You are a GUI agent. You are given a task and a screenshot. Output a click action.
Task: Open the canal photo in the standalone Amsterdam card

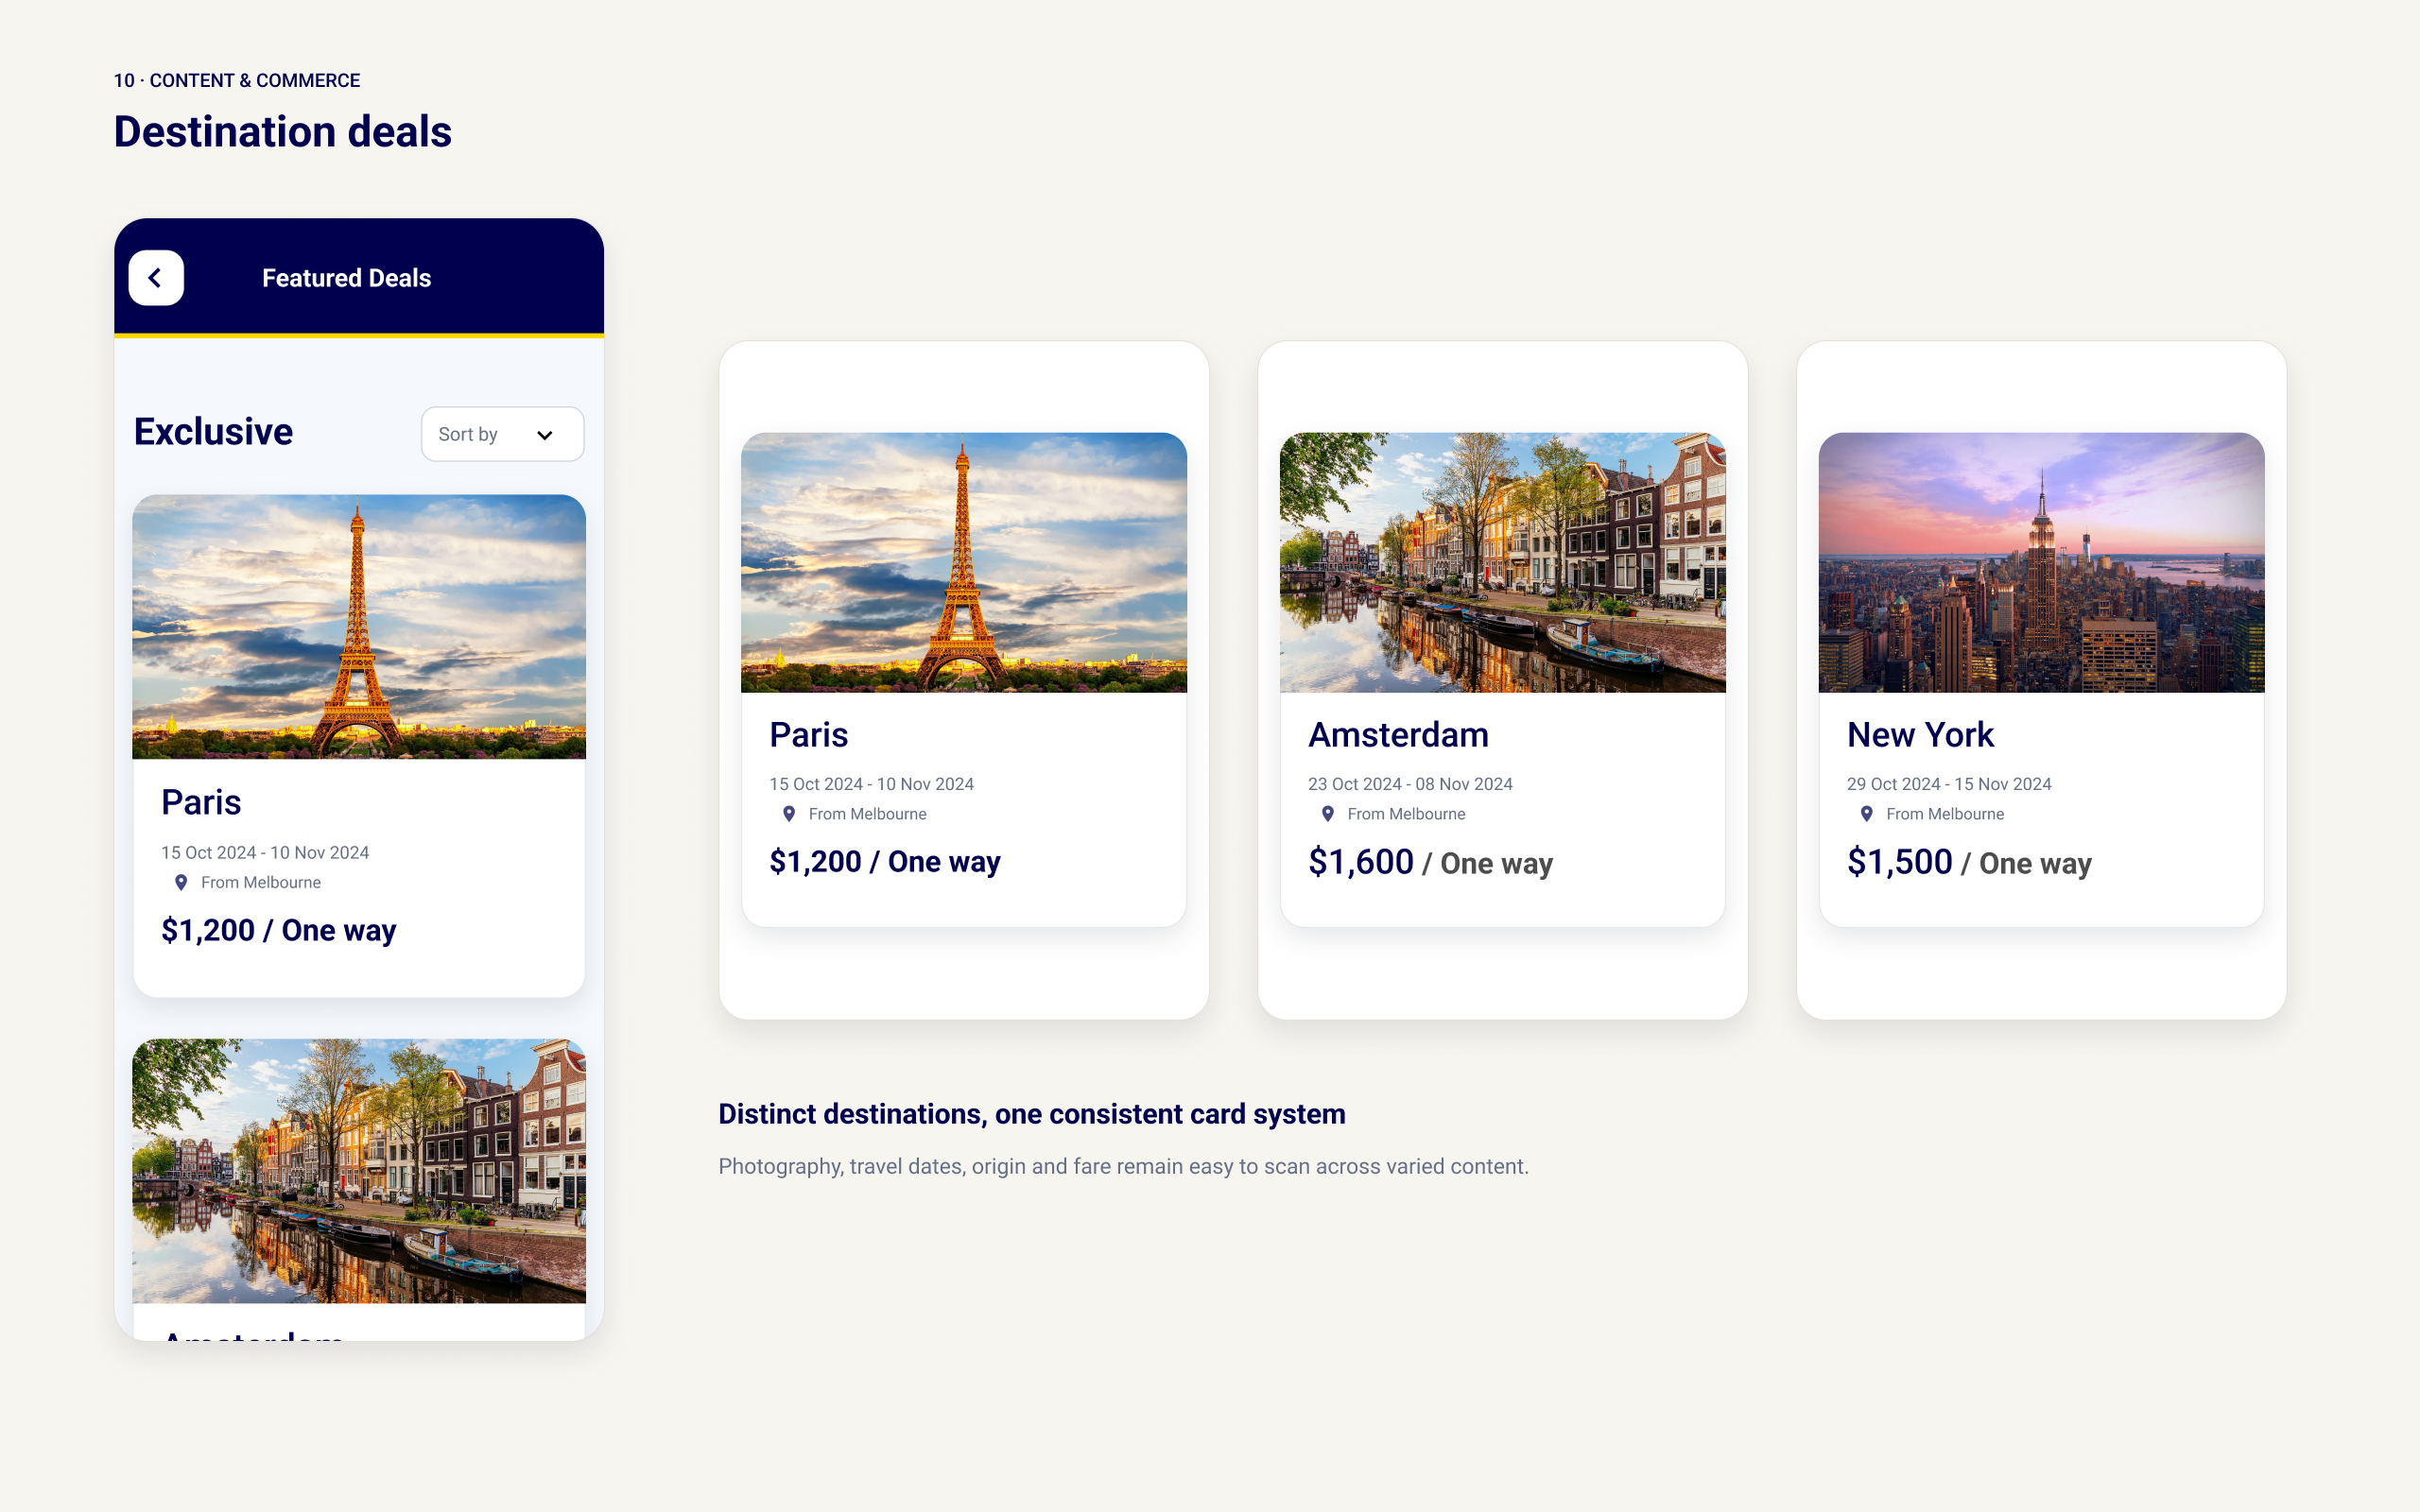click(1503, 562)
